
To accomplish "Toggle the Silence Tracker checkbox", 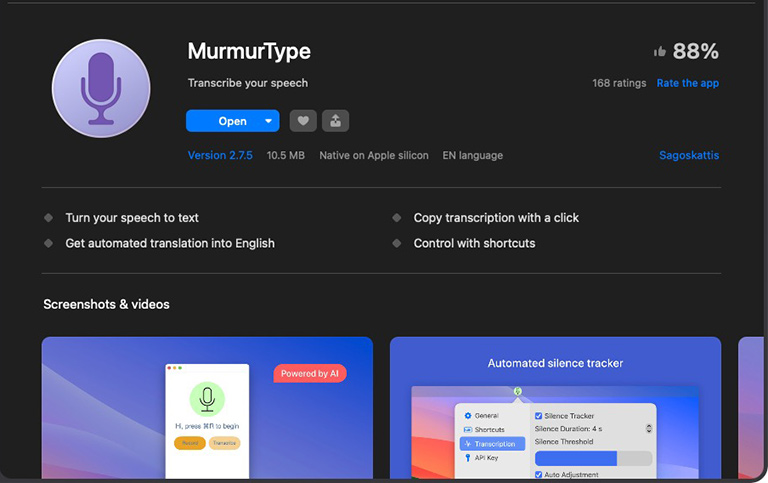I will click(x=538, y=416).
